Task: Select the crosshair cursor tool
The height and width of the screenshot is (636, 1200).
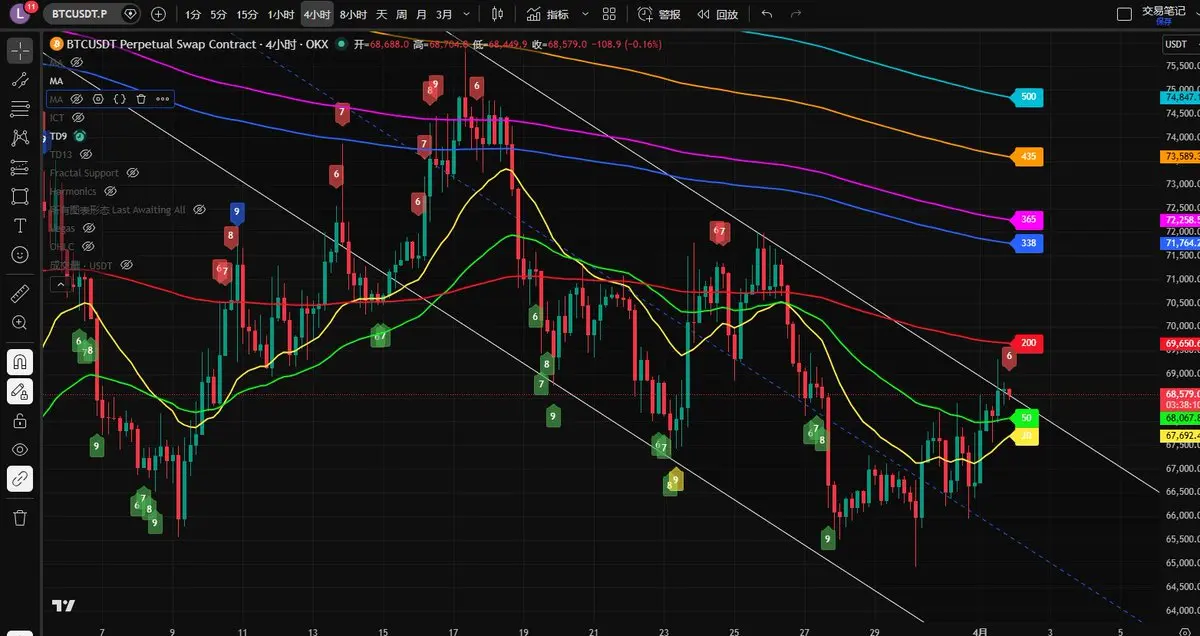Action: (19, 50)
